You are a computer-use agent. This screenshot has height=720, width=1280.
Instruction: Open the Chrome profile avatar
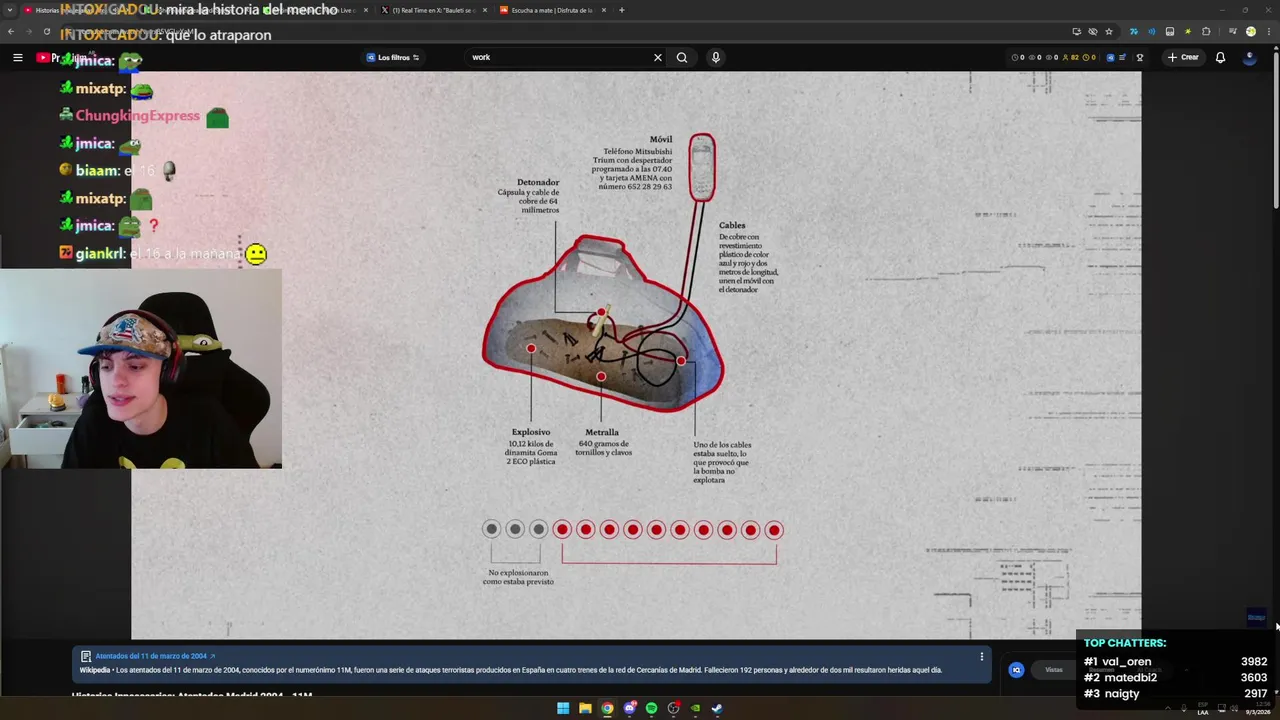pos(1250,32)
